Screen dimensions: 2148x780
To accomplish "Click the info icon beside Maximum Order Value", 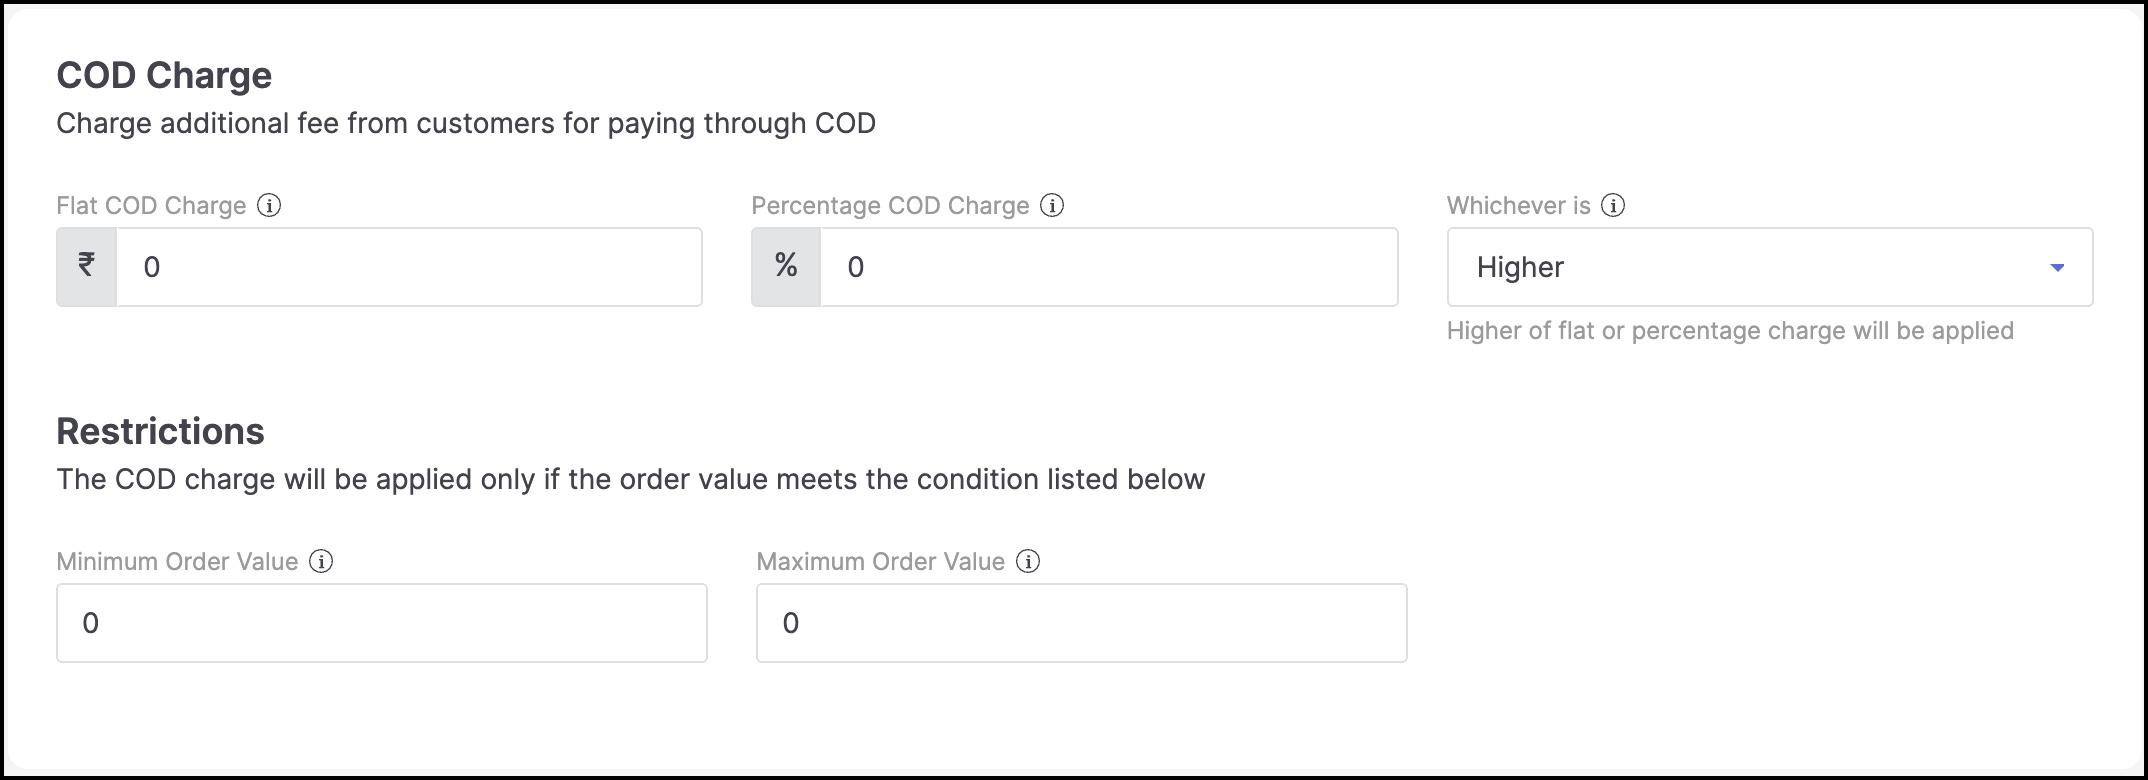I will (x=1028, y=561).
